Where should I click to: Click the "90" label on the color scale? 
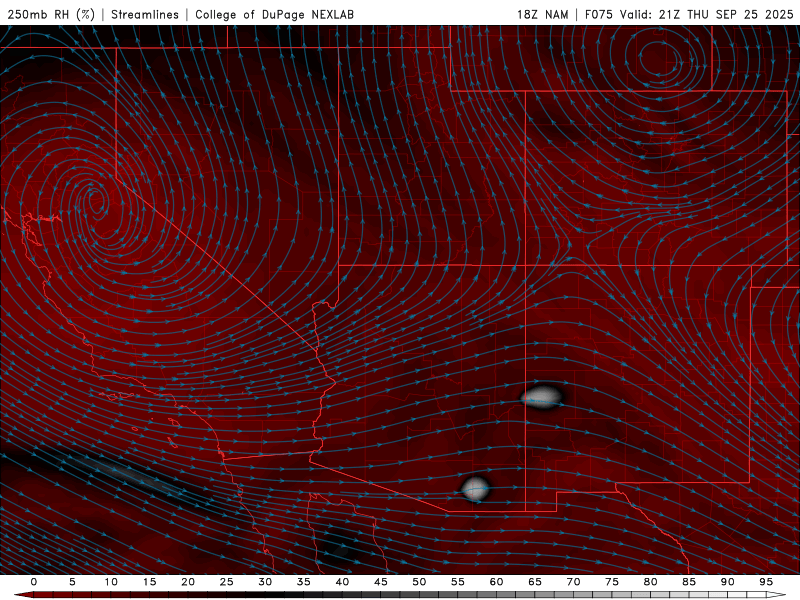pos(727,582)
